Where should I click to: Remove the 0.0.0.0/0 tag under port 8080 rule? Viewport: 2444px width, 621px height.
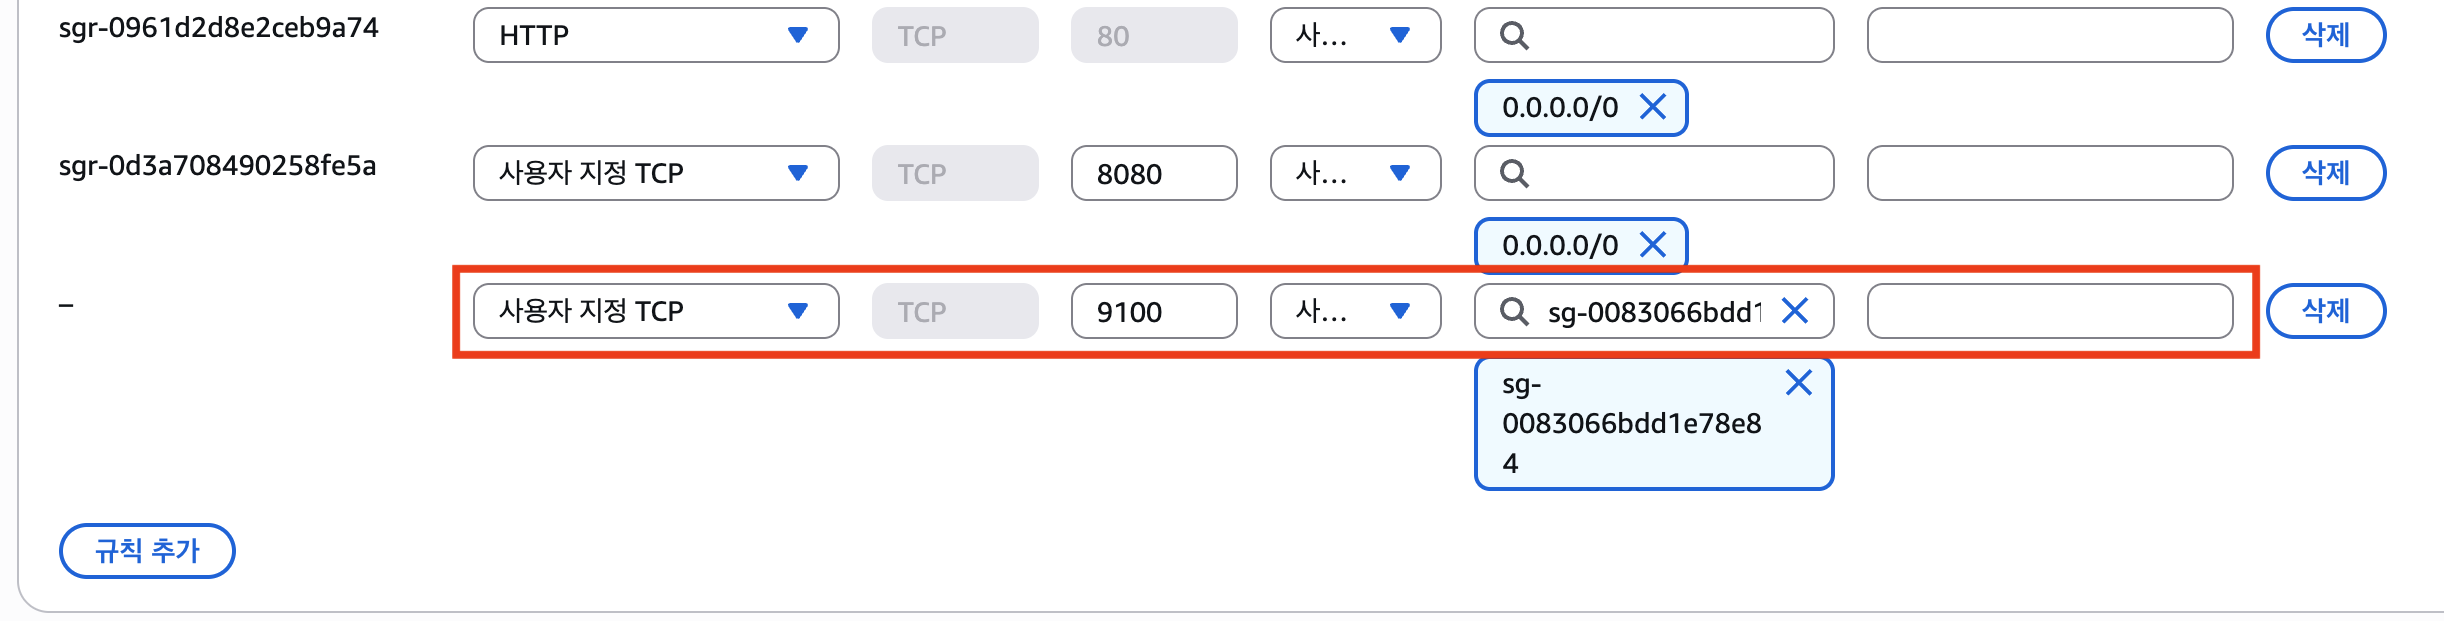[x=1653, y=245]
